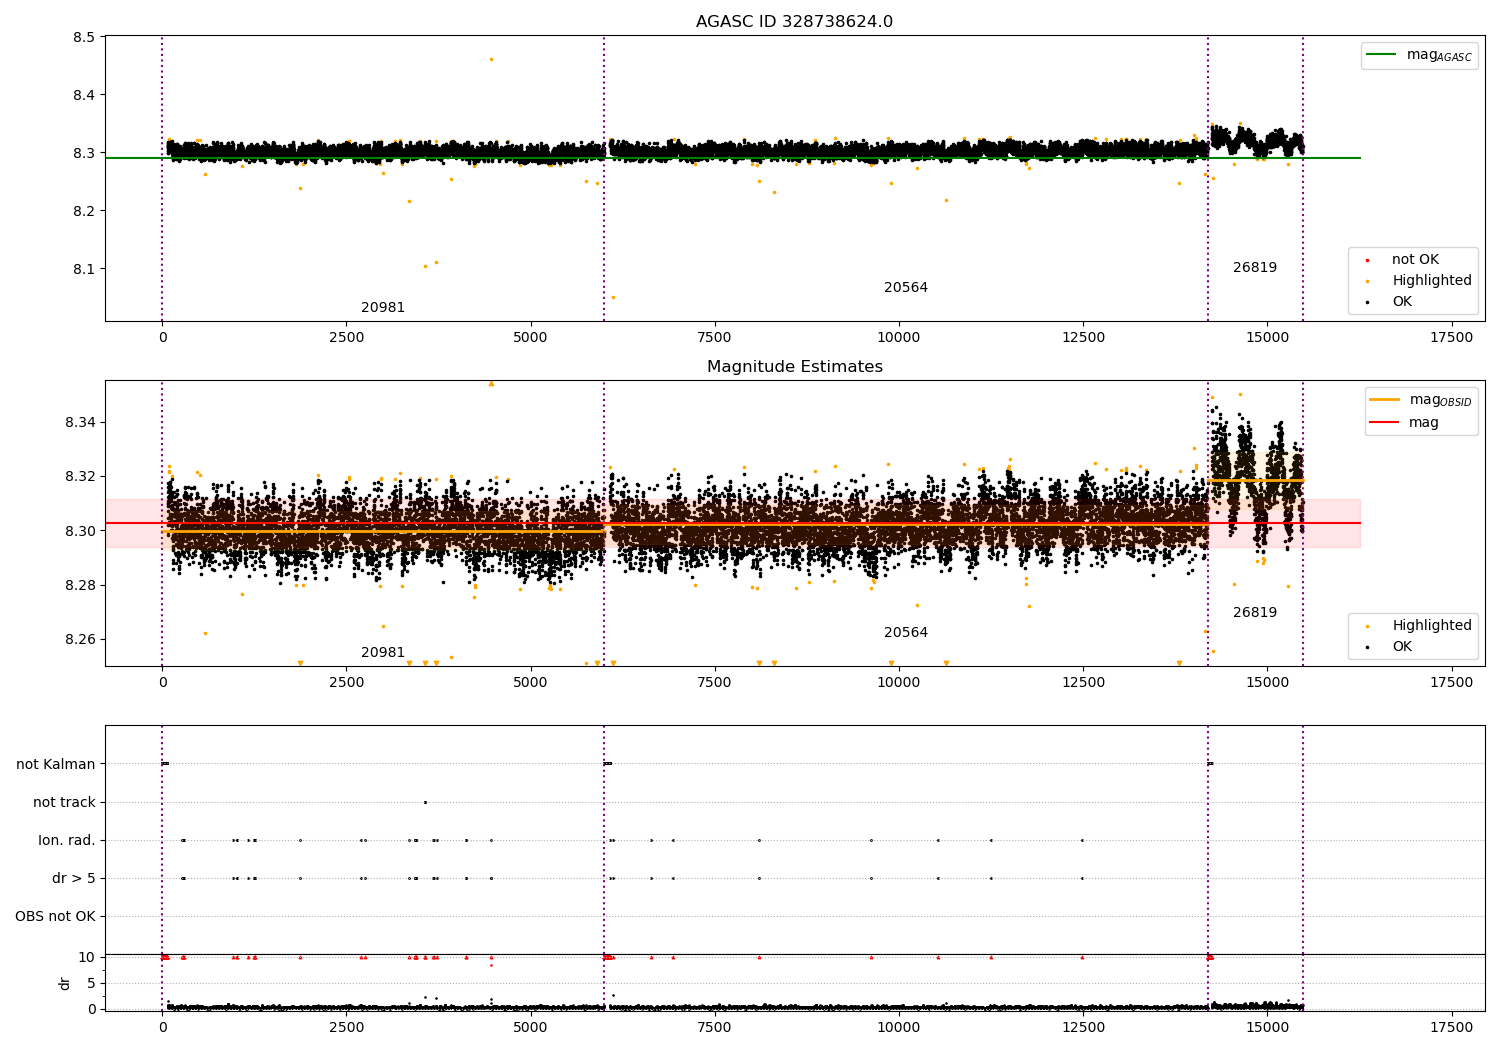Click the single black point on the 'not track' row
Screen dimensions: 1500x1050
coord(425,802)
